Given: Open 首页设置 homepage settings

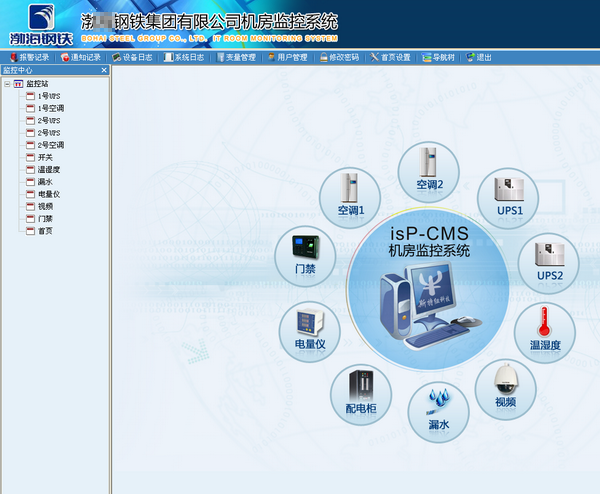Looking at the screenshot, I should tap(390, 57).
